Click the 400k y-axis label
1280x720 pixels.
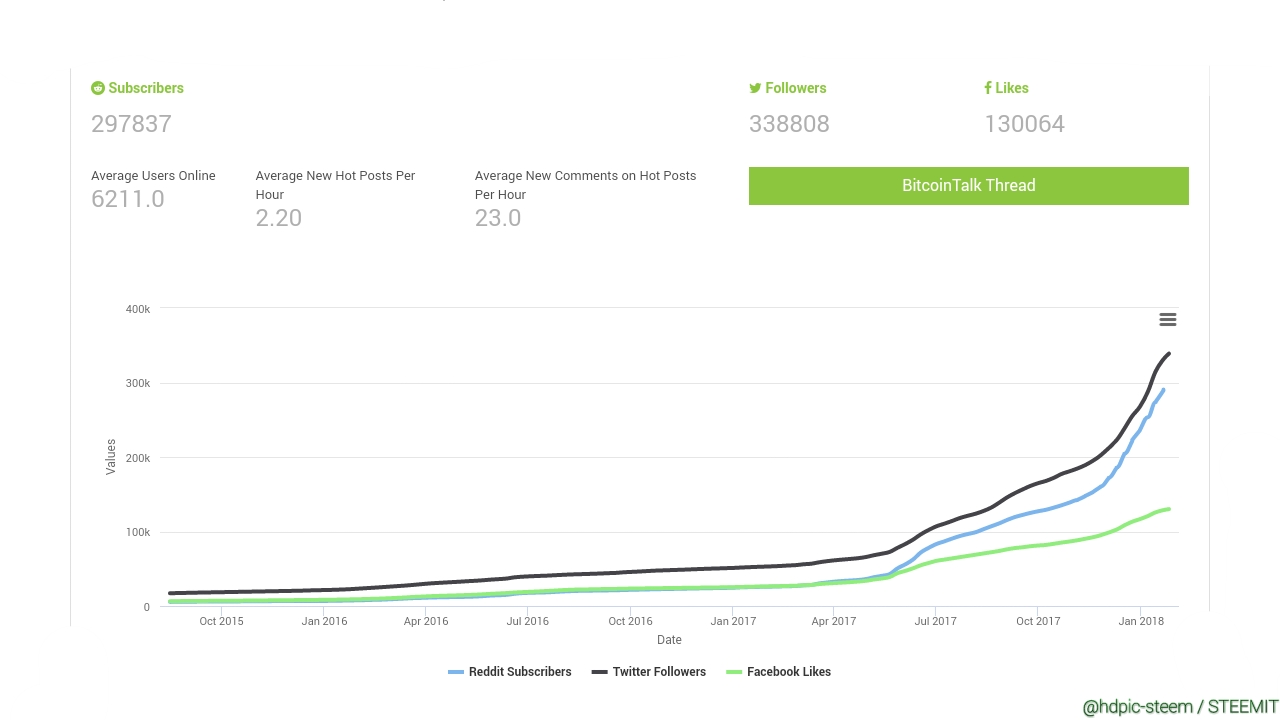pyautogui.click(x=138, y=309)
